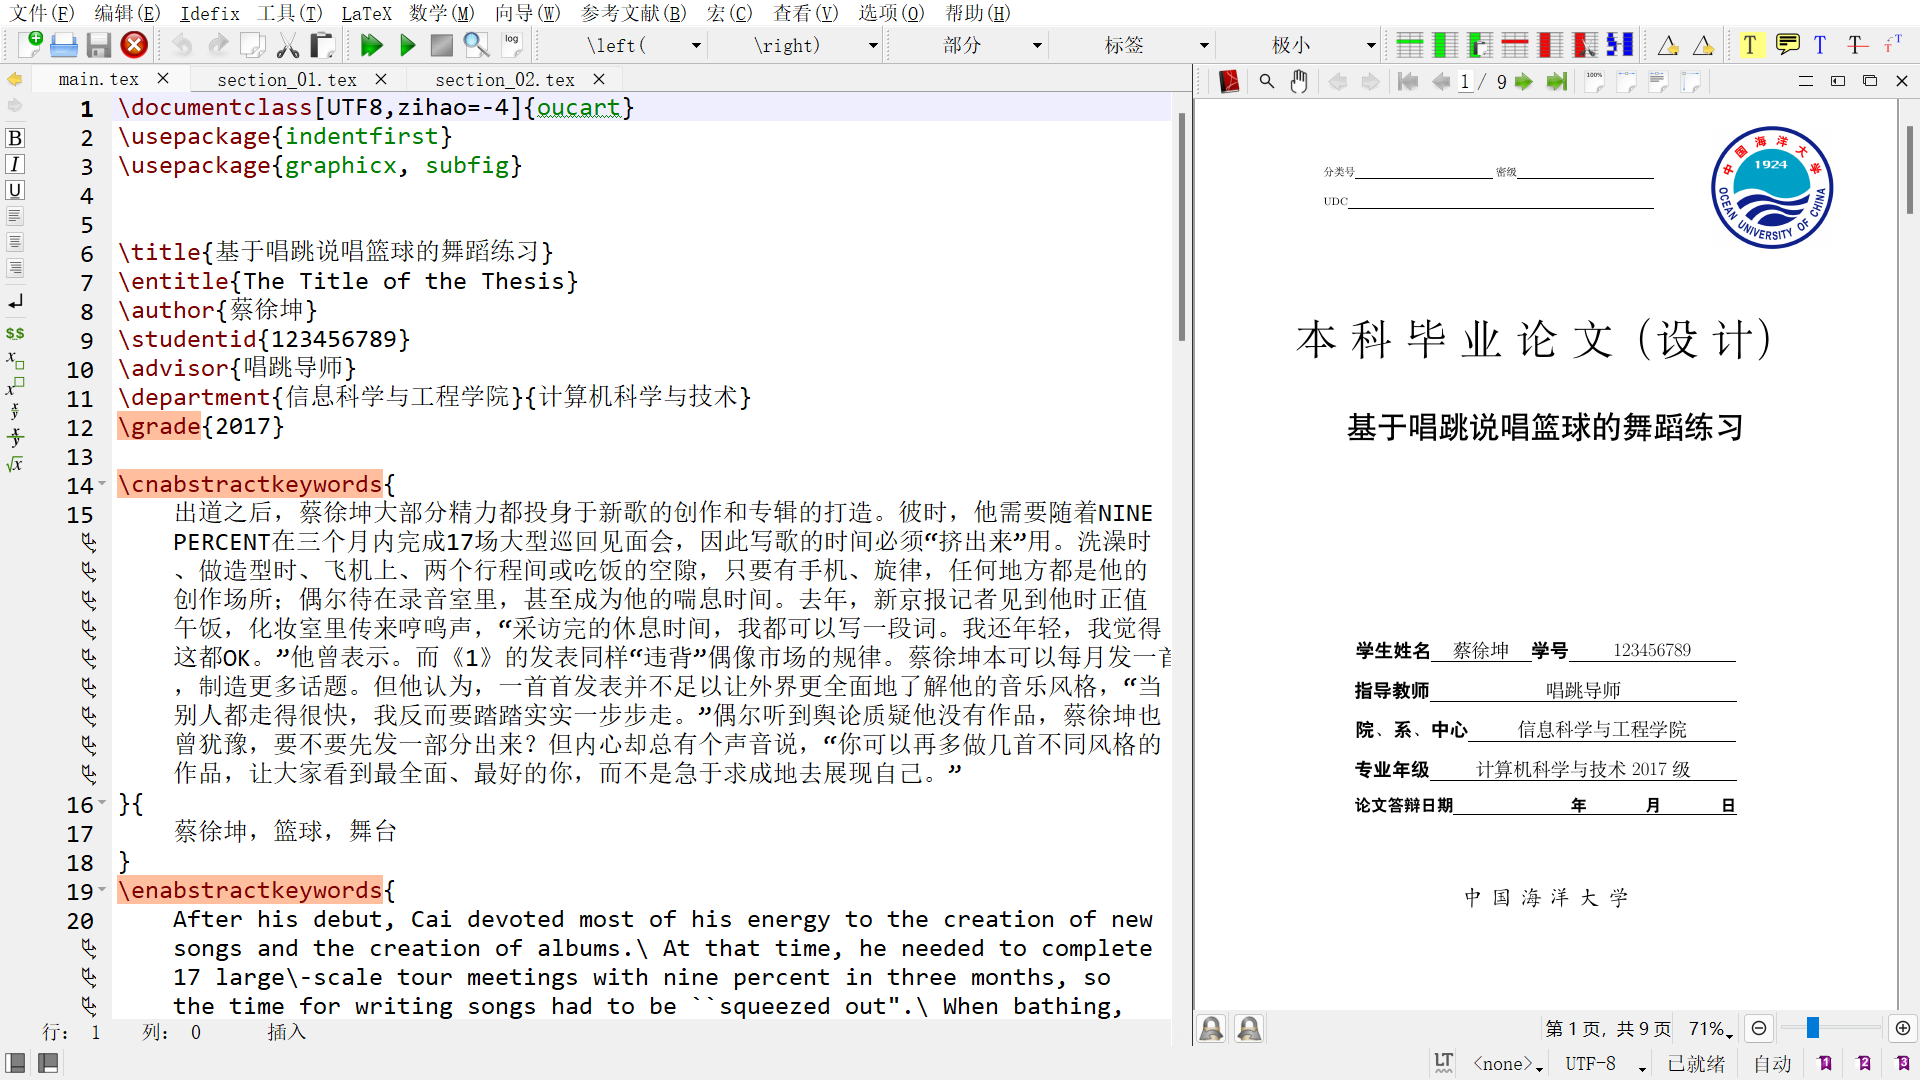Viewport: 1920px width, 1080px height.
Task: Open the LaTeX menu
Action: tap(366, 13)
